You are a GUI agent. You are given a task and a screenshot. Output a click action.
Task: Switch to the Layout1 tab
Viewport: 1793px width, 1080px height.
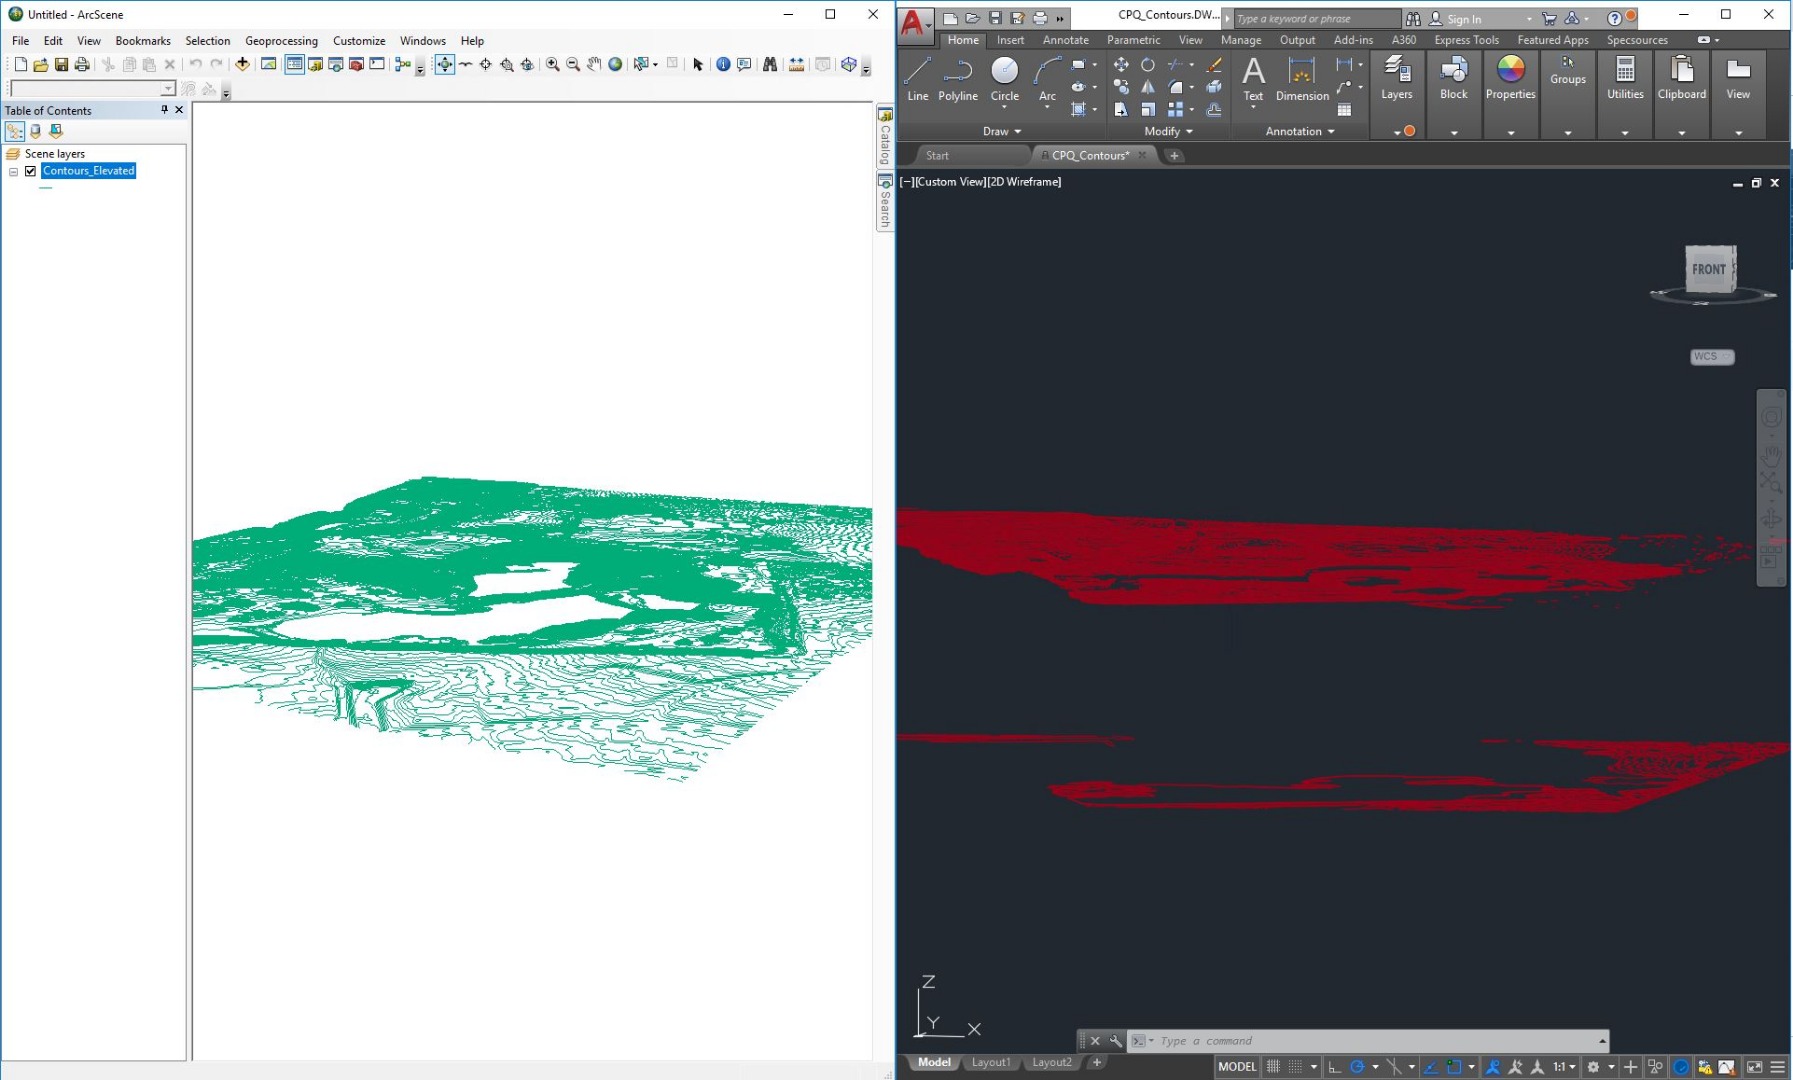(x=991, y=1062)
